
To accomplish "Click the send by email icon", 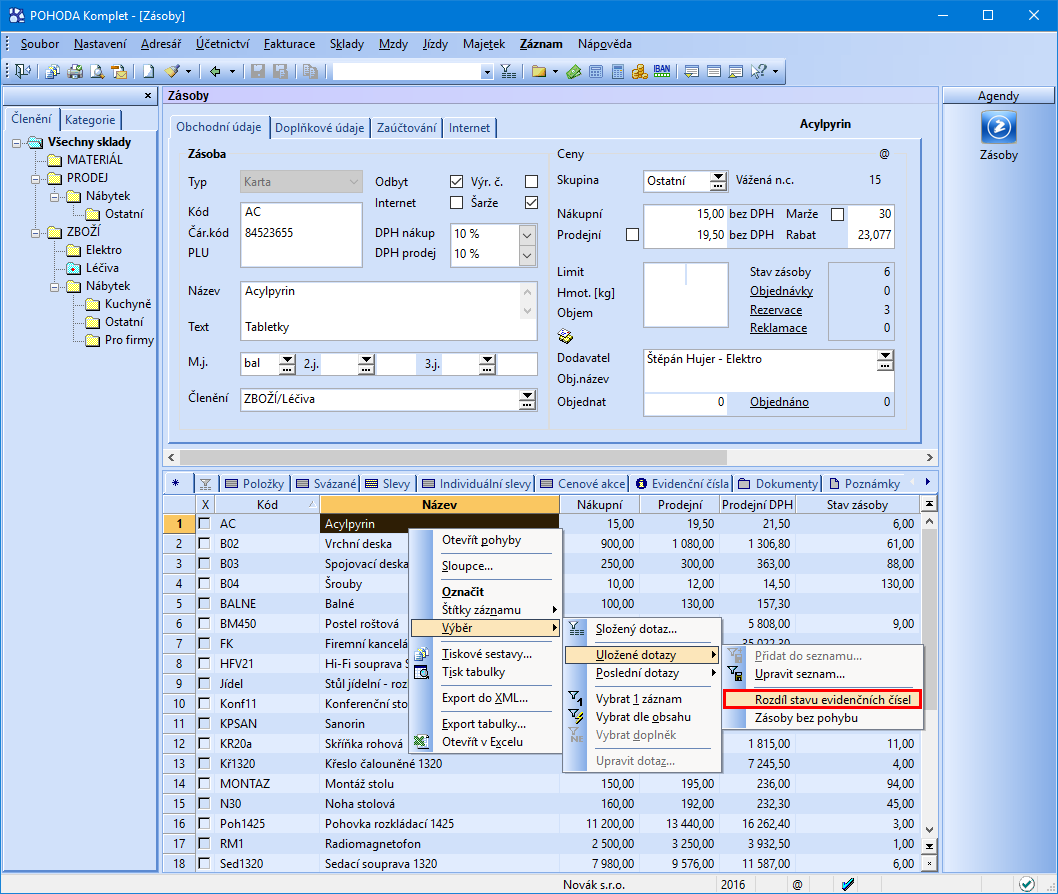I will 119,71.
